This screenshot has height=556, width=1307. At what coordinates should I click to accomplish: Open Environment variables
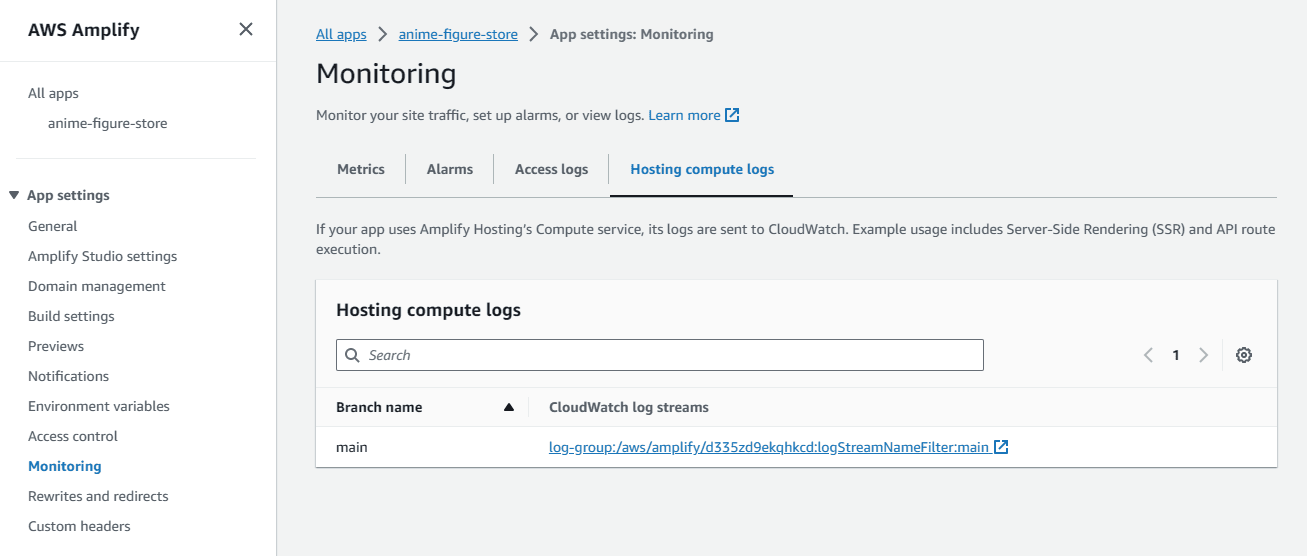point(99,406)
